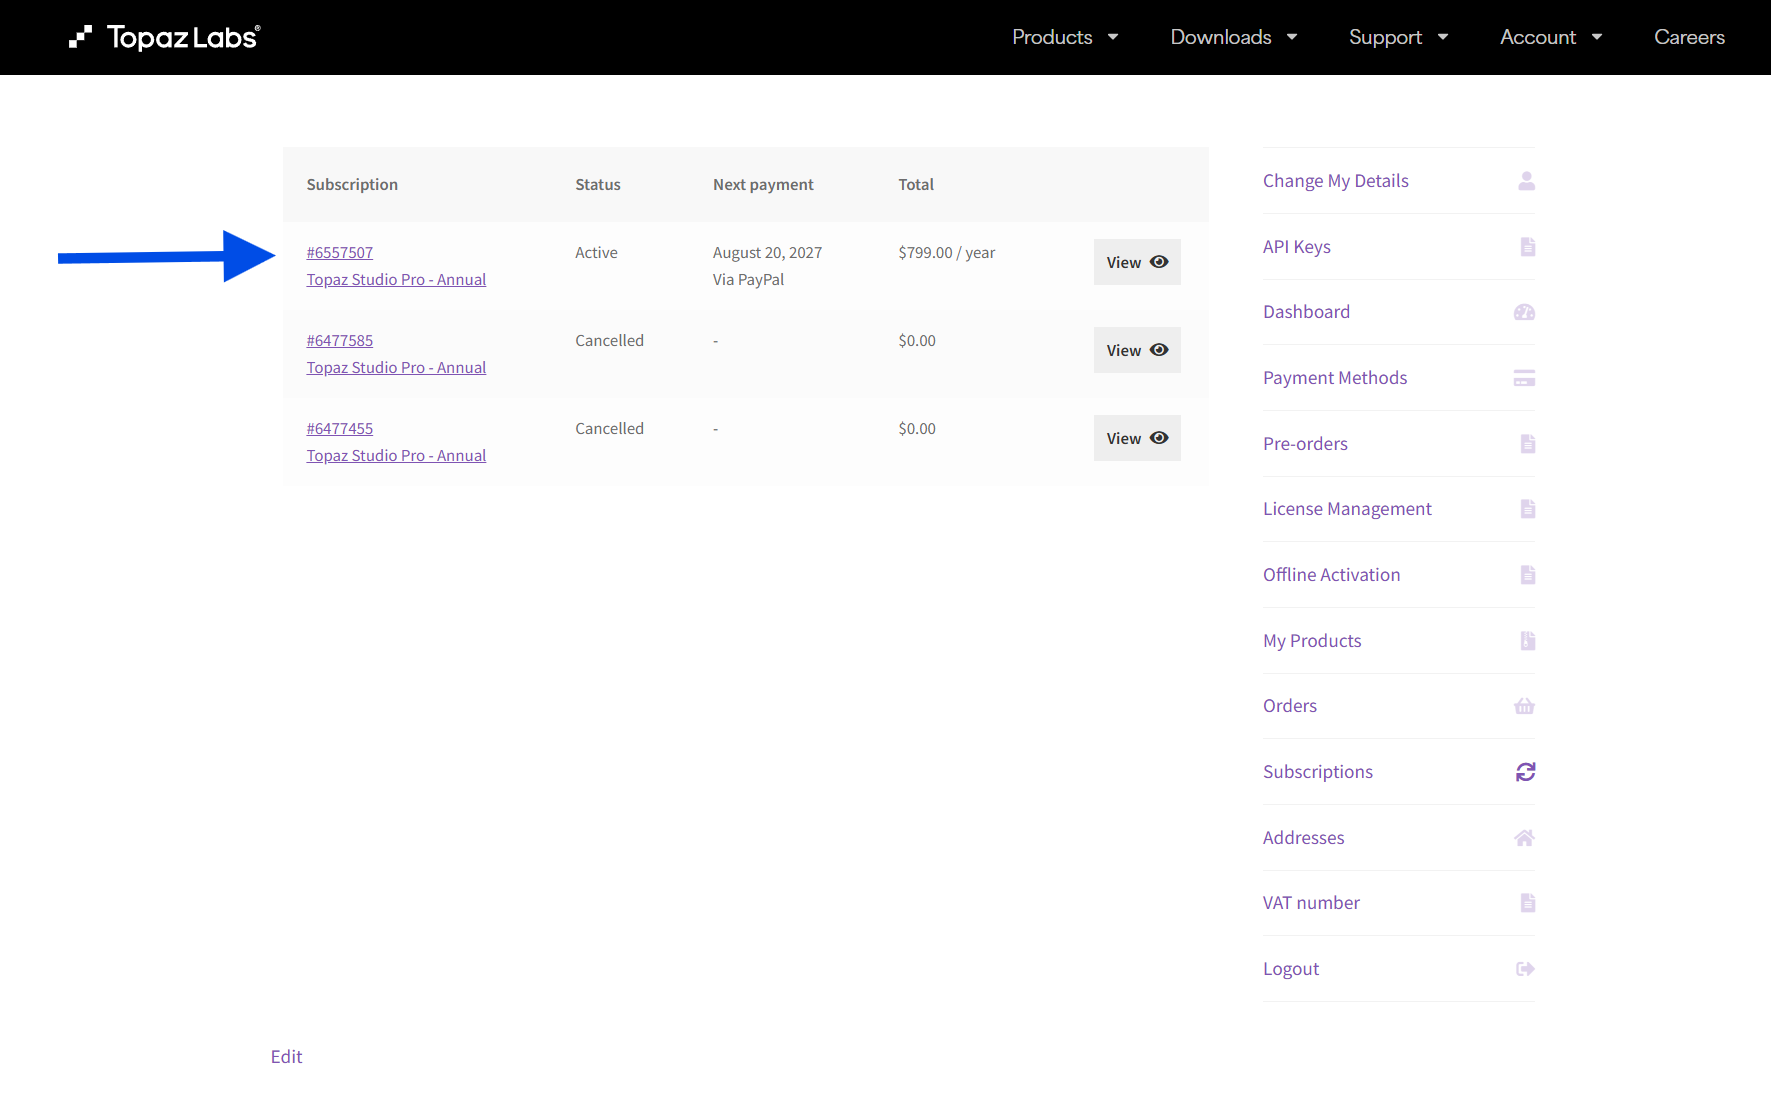View cancelled subscription #6477585

(1137, 350)
